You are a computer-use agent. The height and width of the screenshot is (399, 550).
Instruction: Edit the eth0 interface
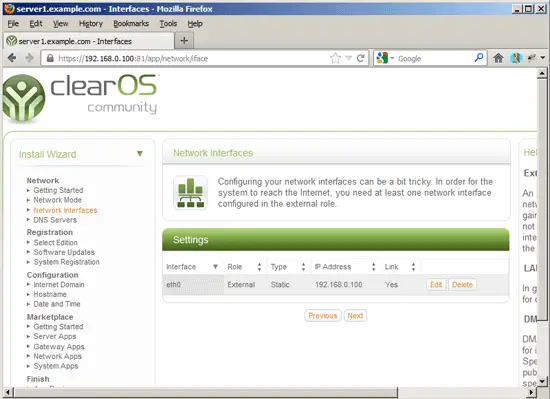(x=436, y=285)
